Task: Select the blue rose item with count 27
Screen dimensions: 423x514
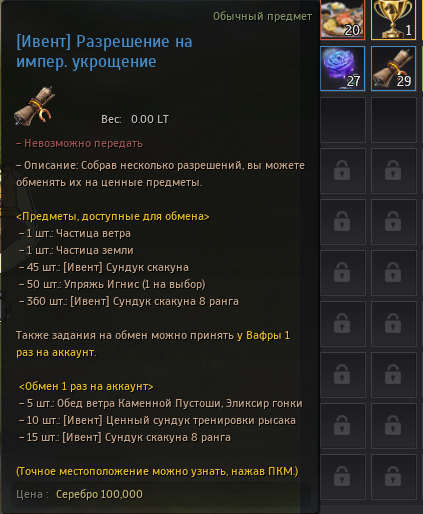Action: 342,69
